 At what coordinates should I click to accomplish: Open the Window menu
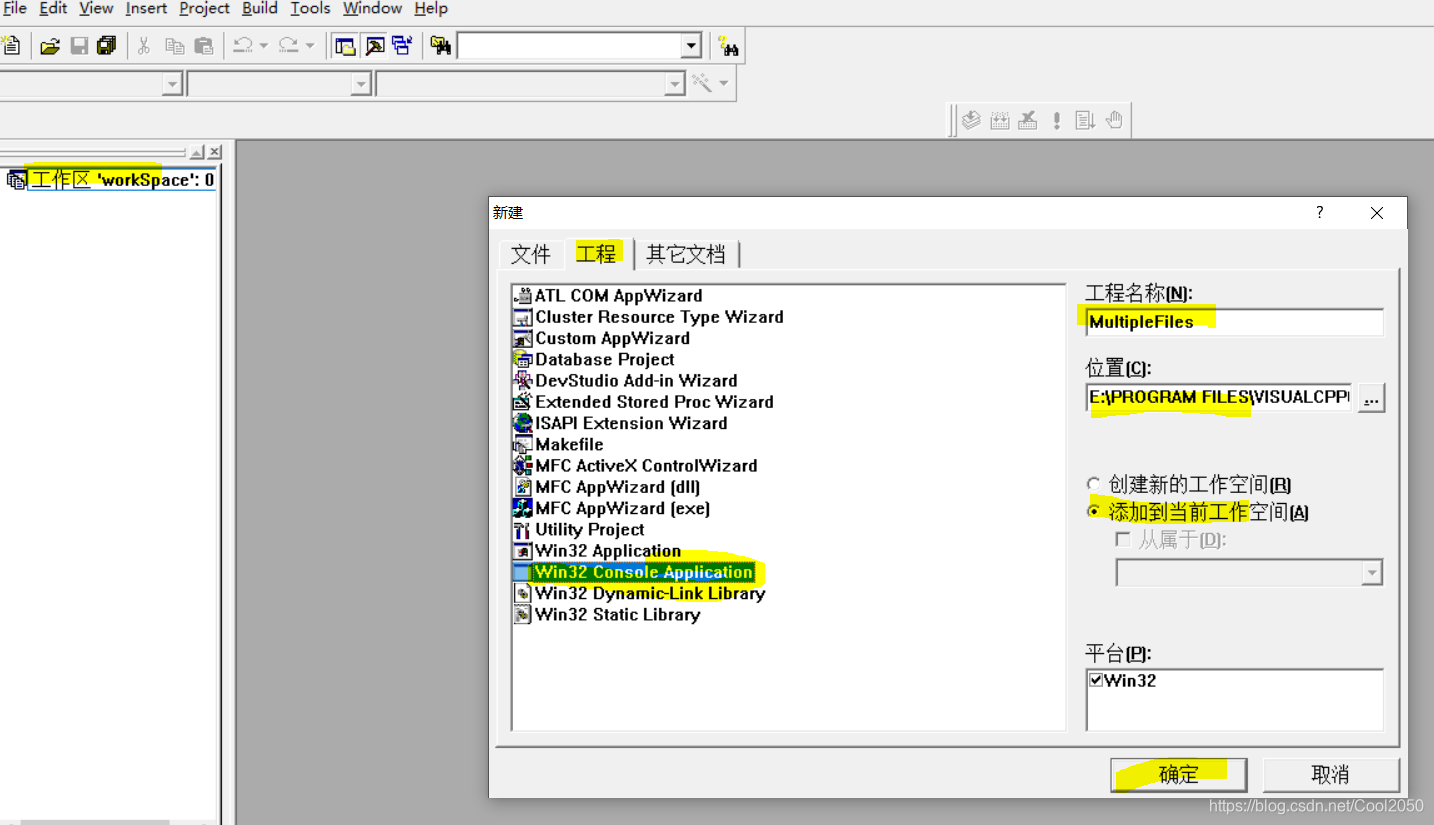(372, 9)
